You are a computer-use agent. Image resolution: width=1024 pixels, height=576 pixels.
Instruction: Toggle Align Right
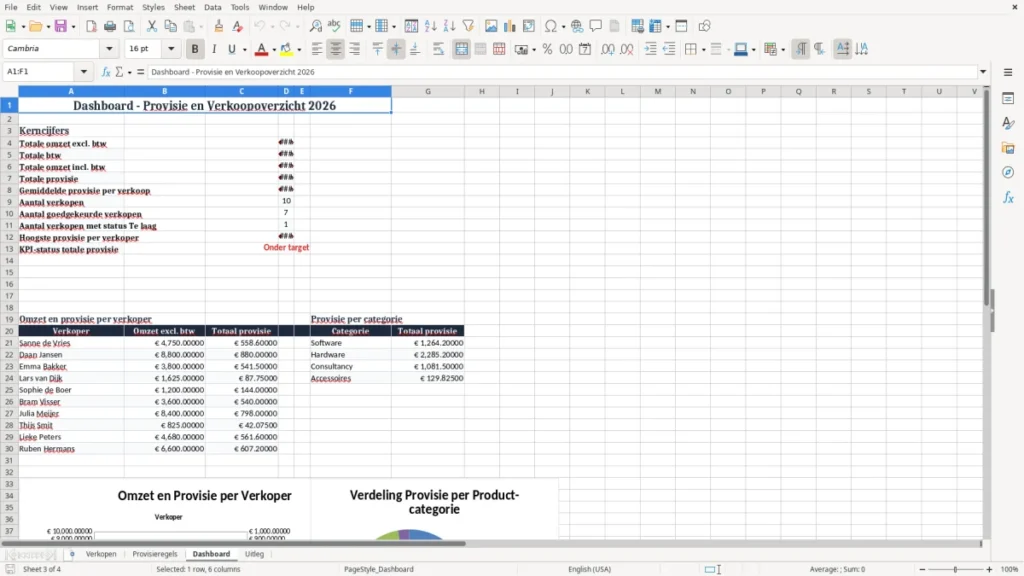pyautogui.click(x=355, y=49)
